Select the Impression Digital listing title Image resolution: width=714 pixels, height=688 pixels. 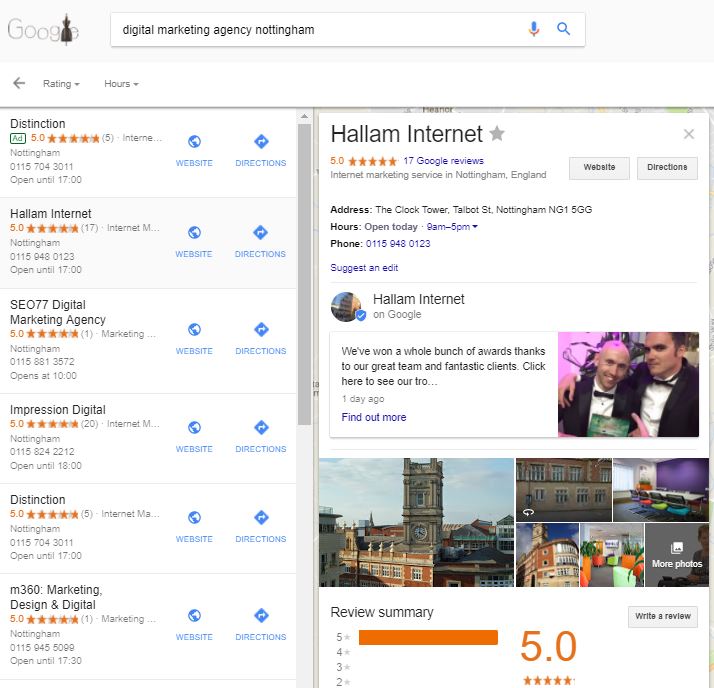(58, 410)
